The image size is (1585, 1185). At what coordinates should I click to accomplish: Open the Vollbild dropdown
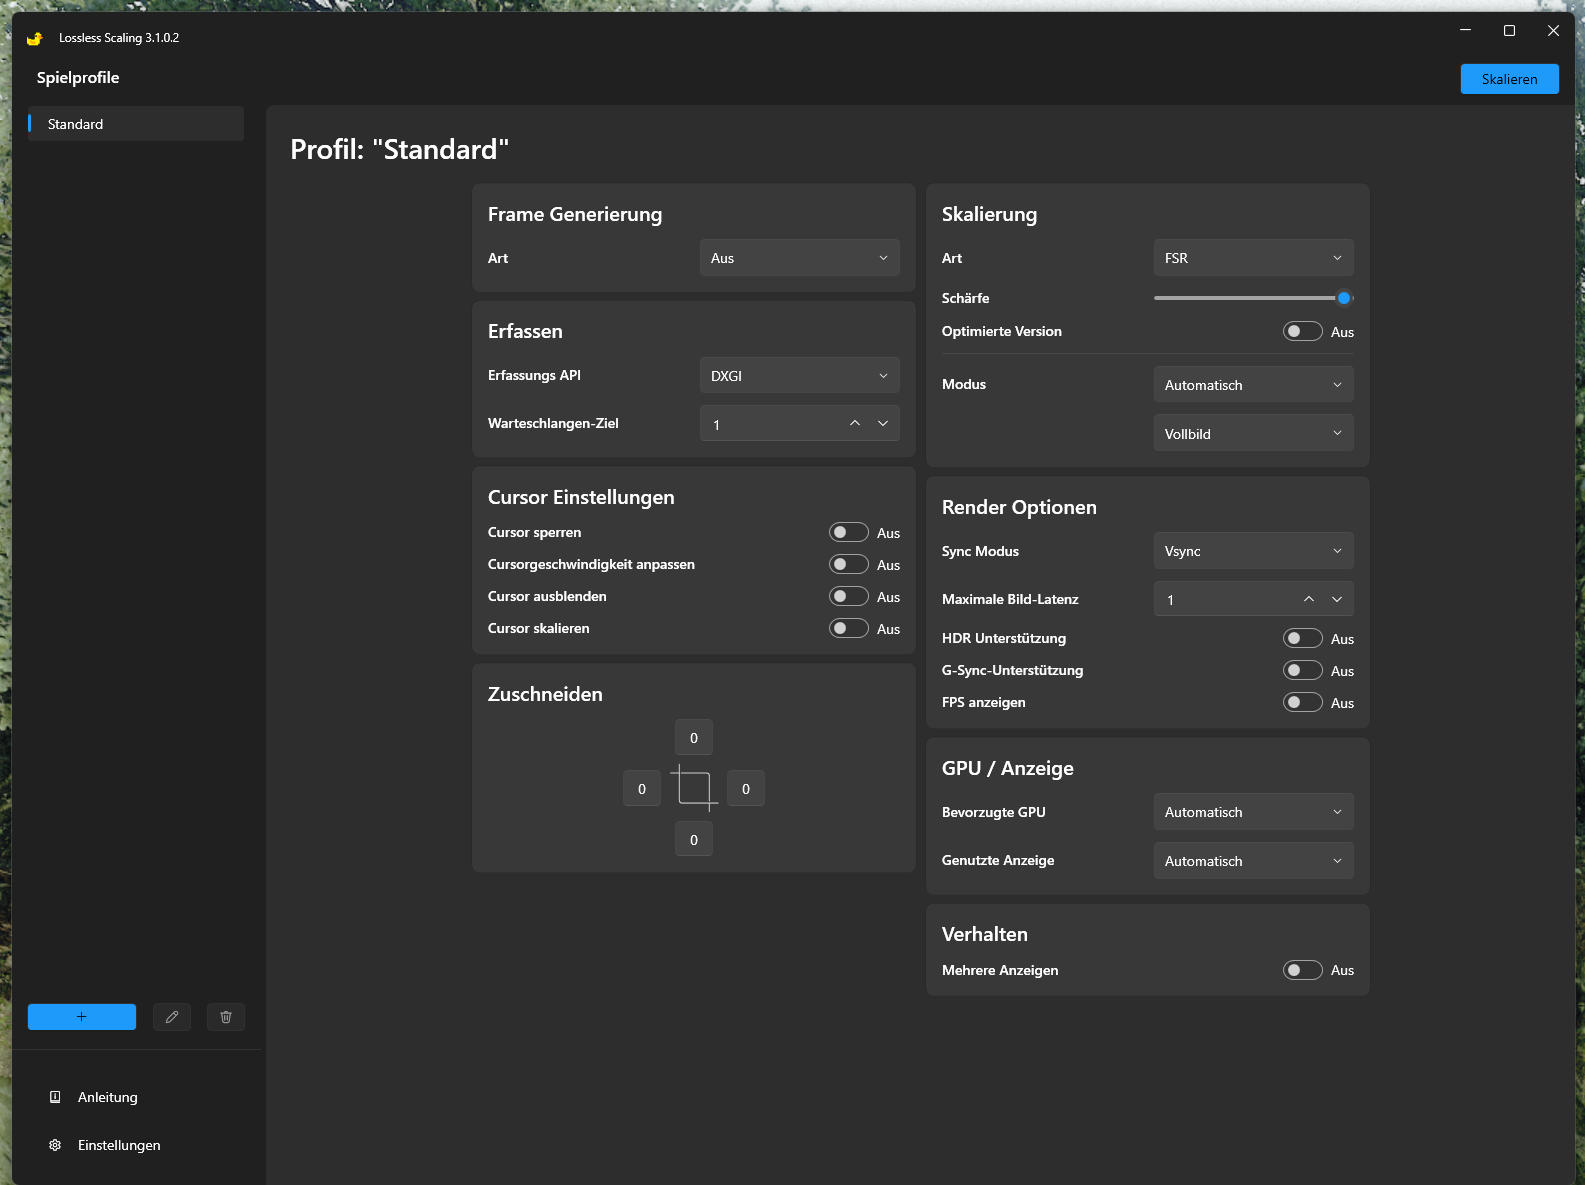pyautogui.click(x=1254, y=433)
